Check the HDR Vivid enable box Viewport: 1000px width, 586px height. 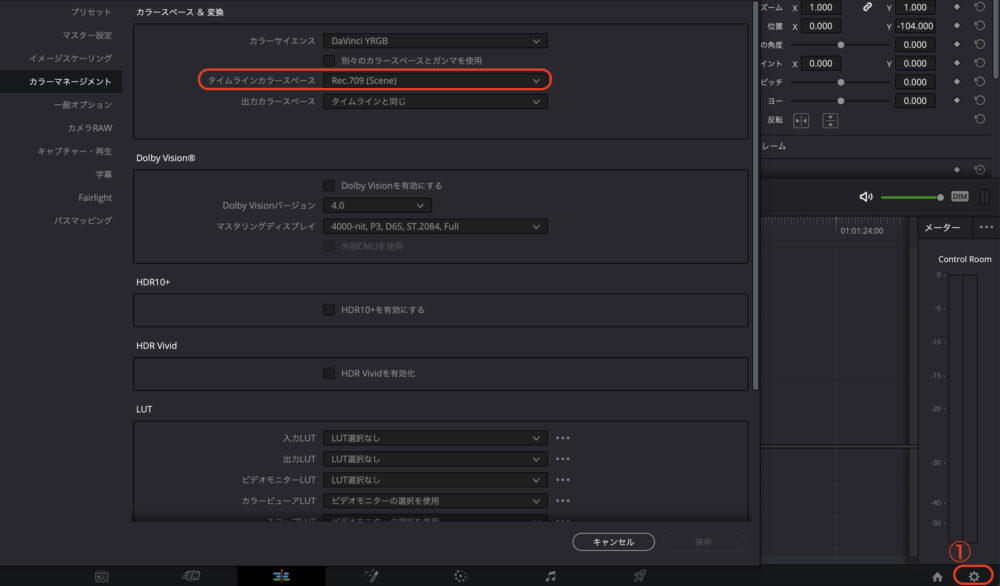[x=329, y=373]
